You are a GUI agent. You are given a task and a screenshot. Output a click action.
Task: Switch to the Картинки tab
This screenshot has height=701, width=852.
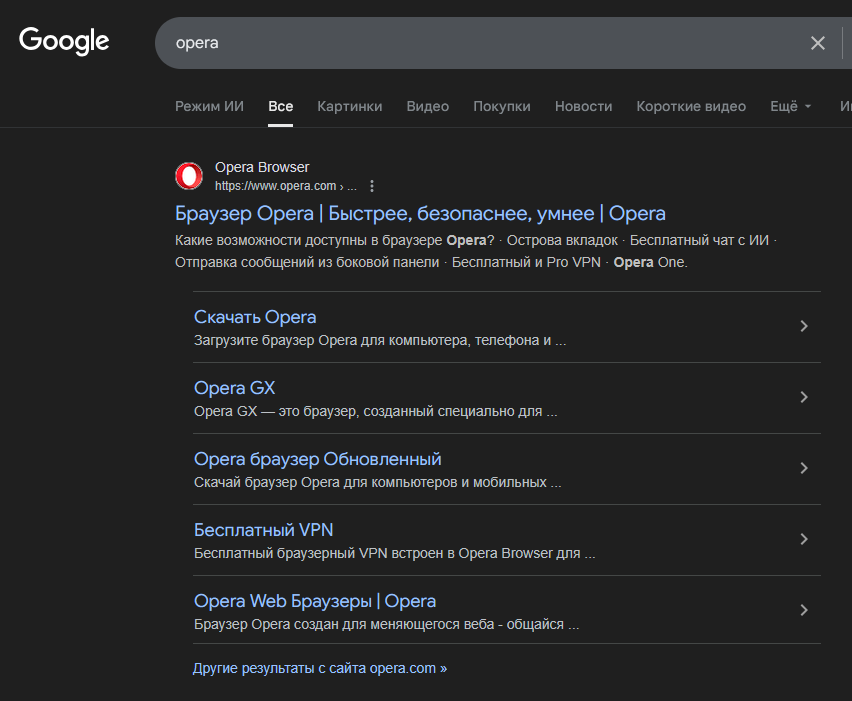click(x=349, y=106)
